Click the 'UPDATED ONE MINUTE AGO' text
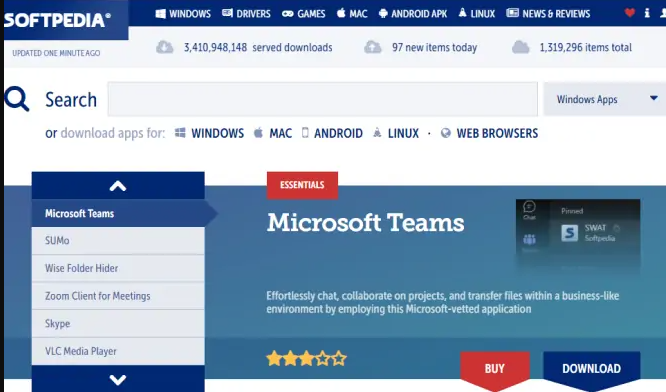666x392 pixels. pyautogui.click(x=56, y=53)
